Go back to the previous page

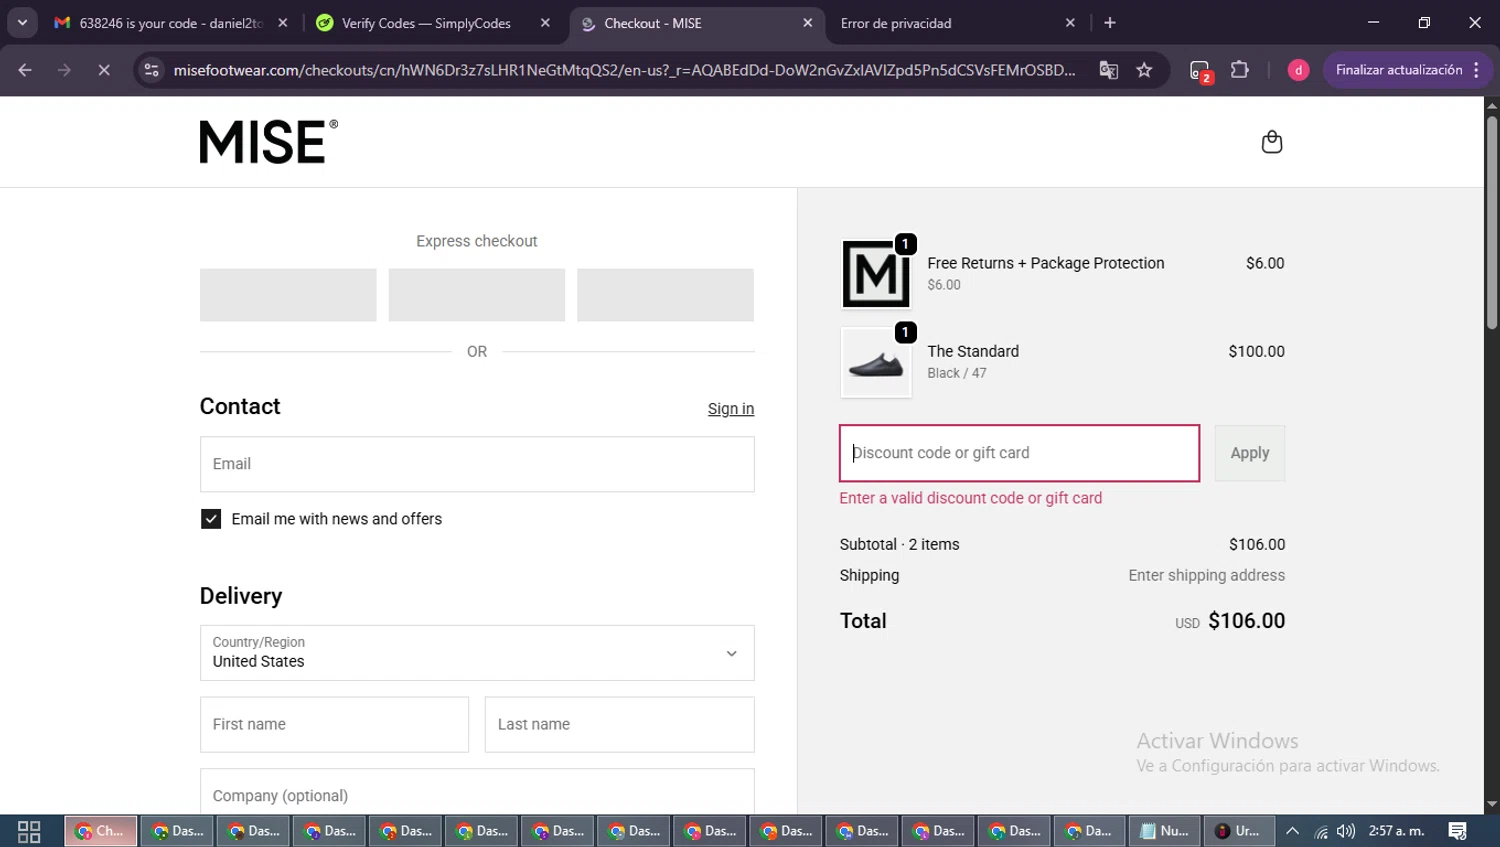coord(25,70)
